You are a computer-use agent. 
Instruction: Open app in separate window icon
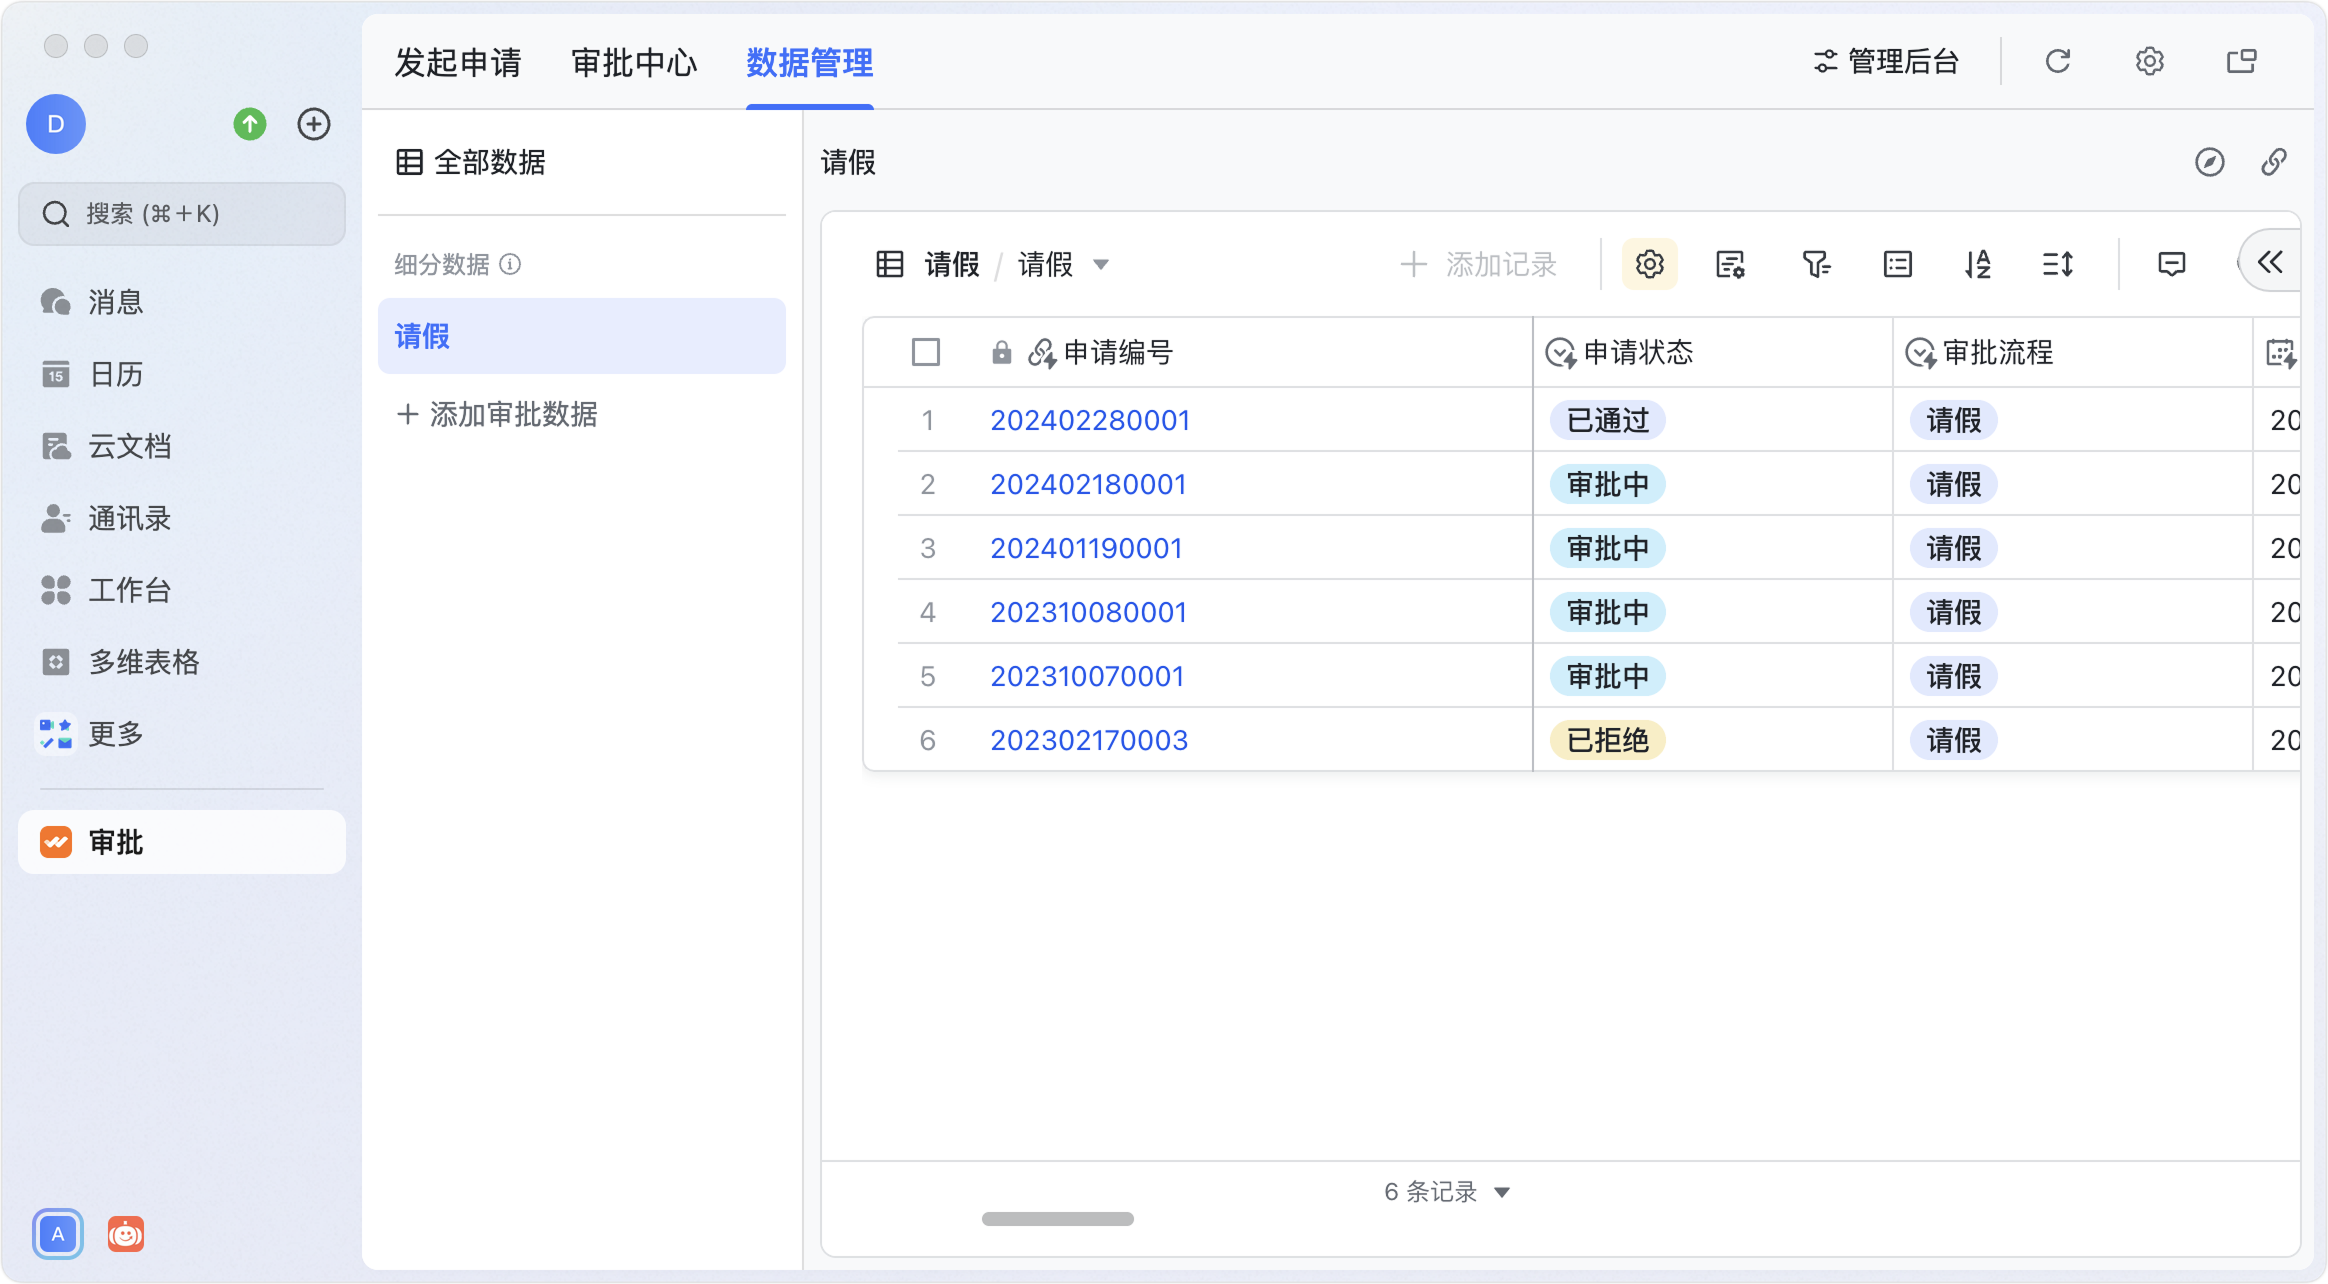(x=2241, y=62)
